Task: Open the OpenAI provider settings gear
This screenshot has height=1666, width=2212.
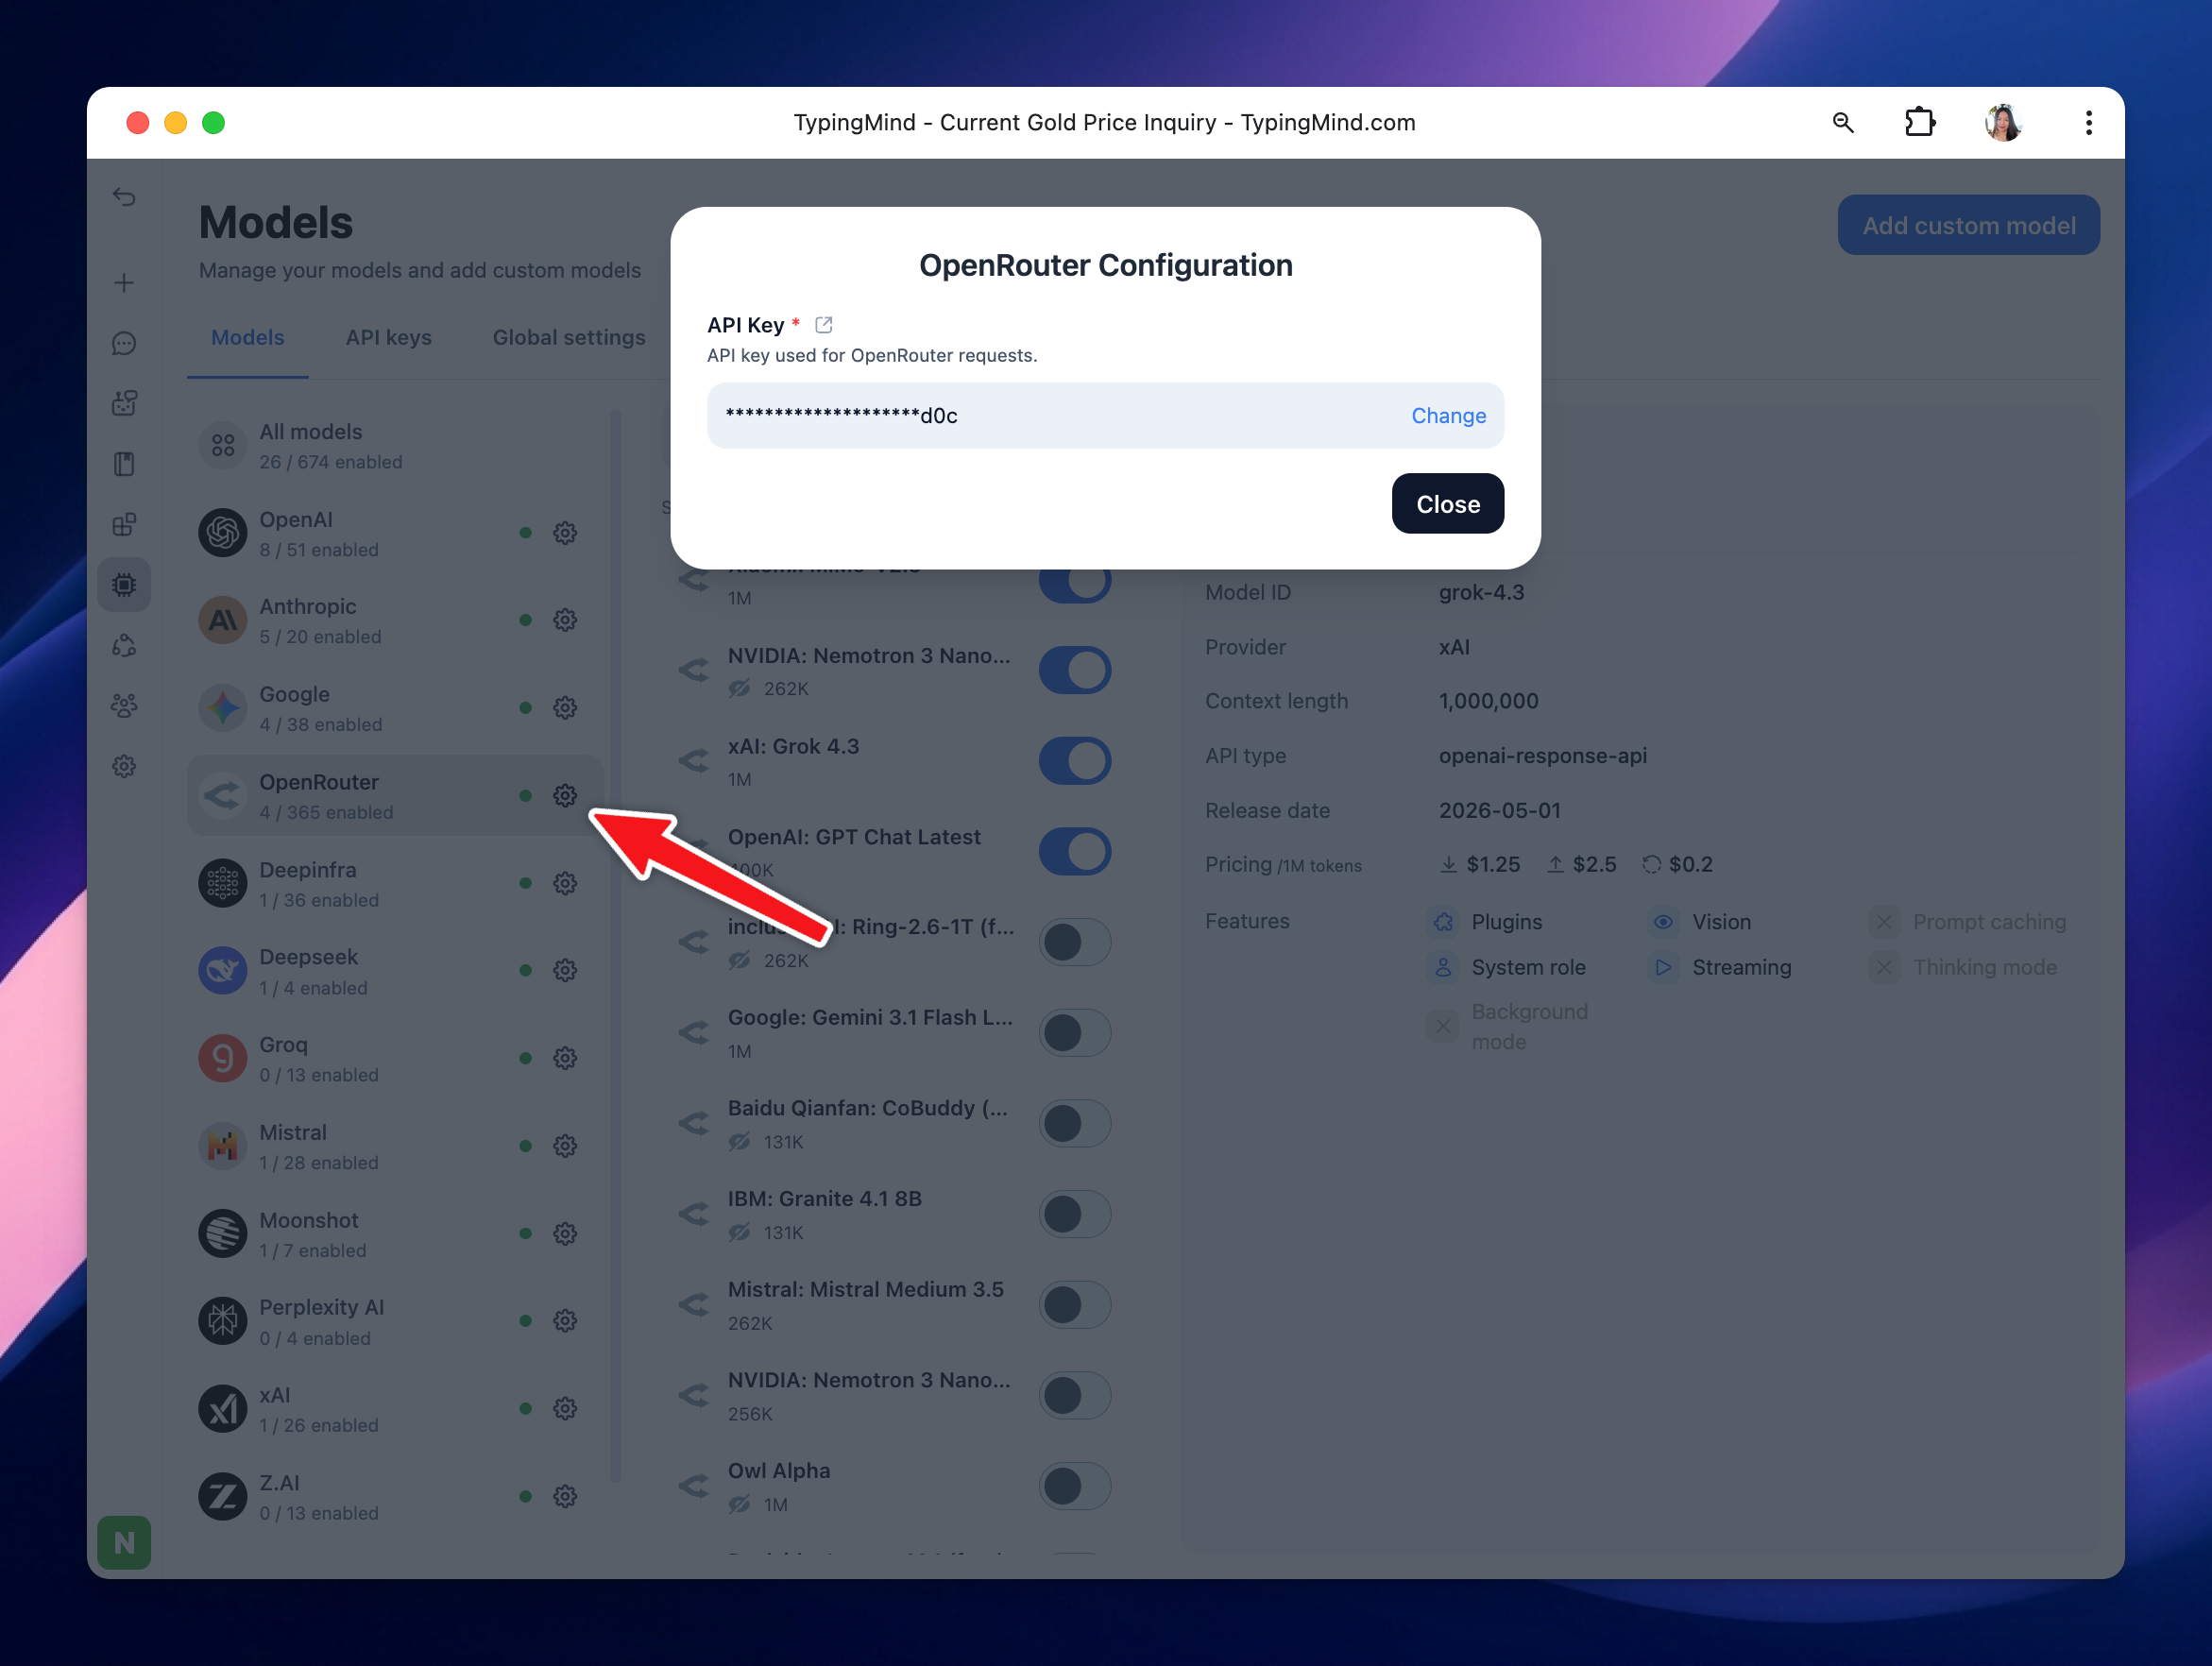Action: coord(565,533)
